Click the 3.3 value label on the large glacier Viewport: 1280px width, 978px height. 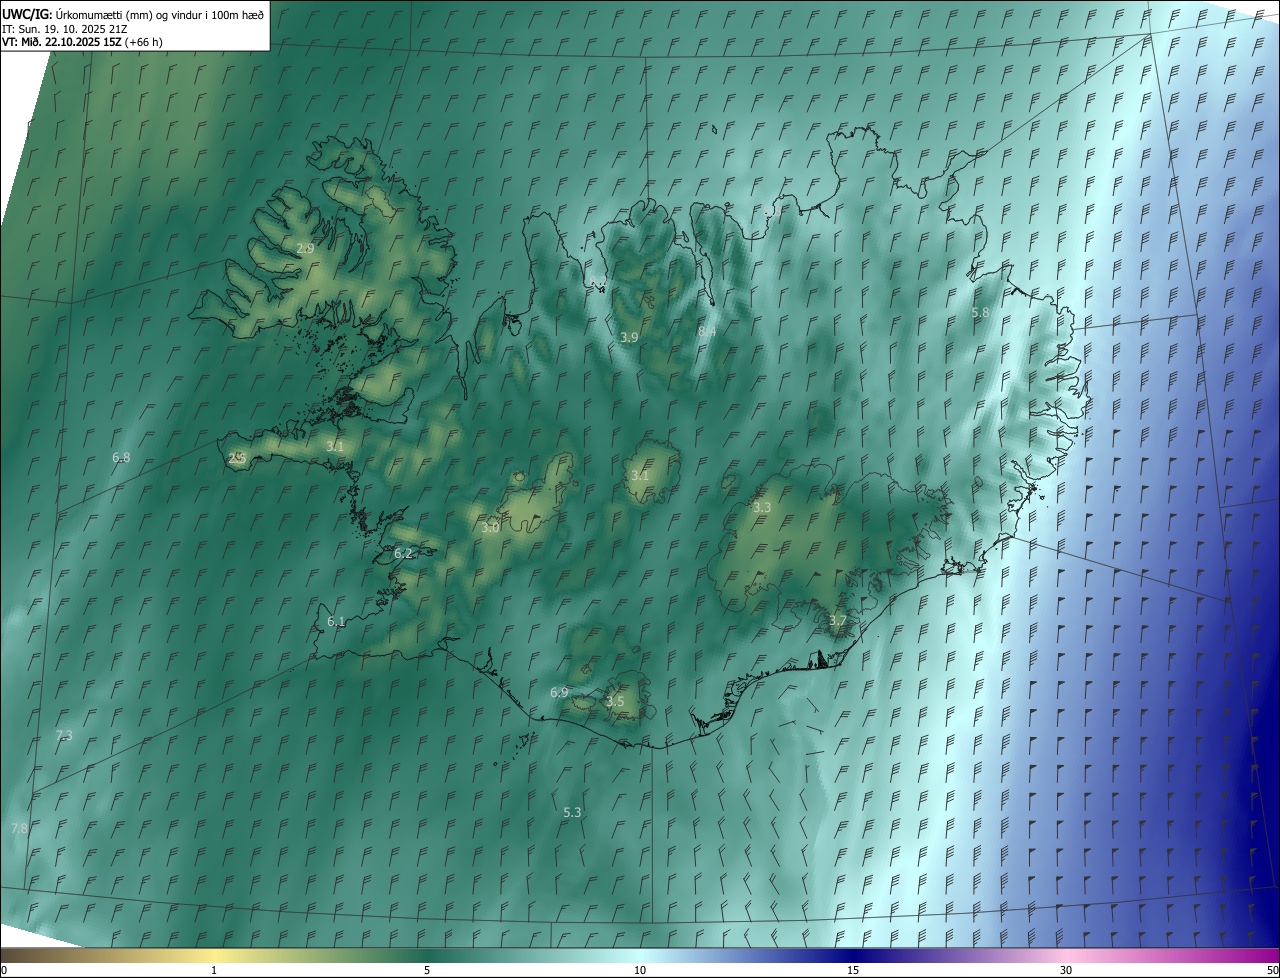point(762,508)
